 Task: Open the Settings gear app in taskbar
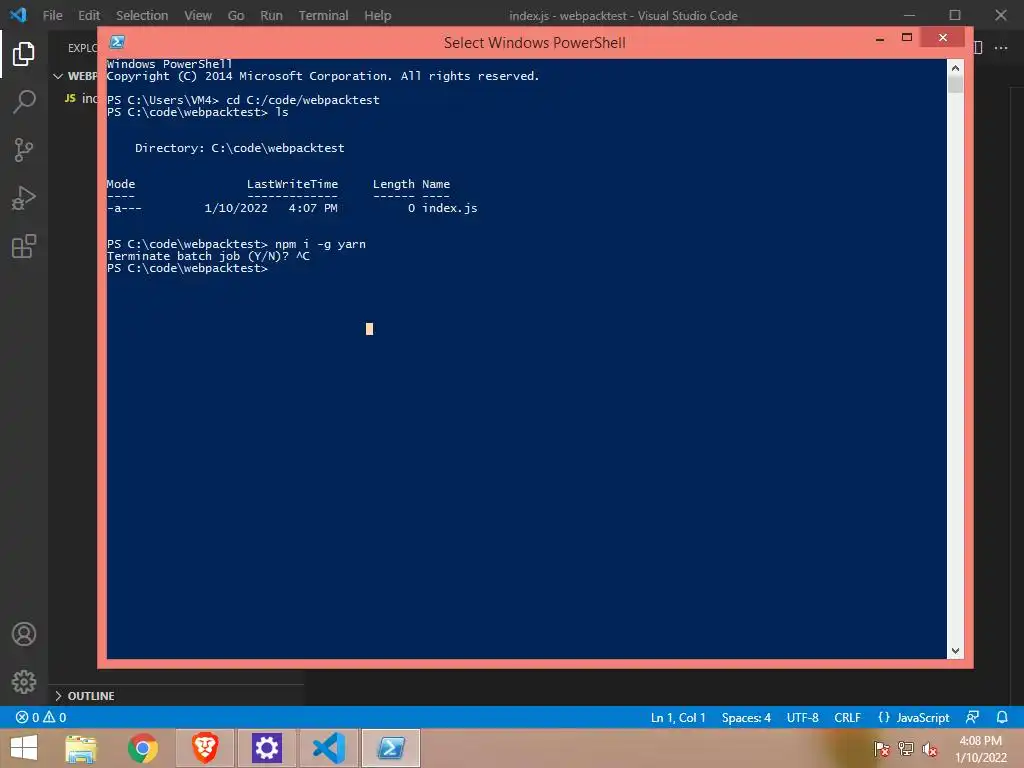point(267,748)
